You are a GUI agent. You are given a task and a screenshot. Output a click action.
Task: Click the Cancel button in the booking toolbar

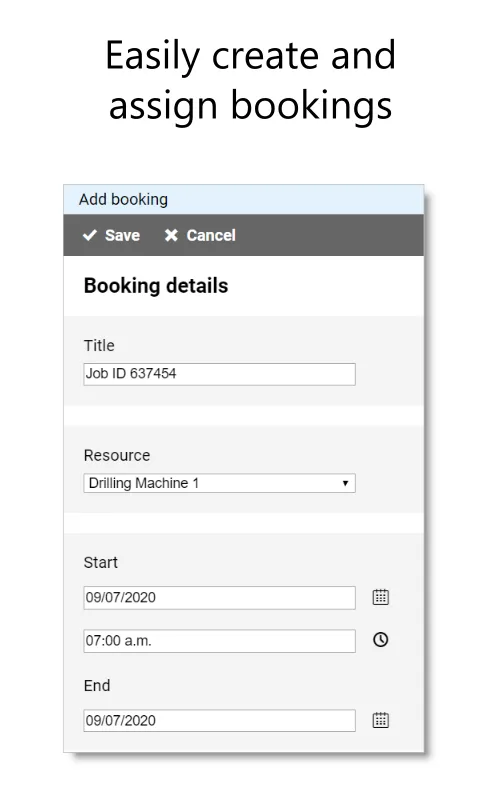[200, 235]
